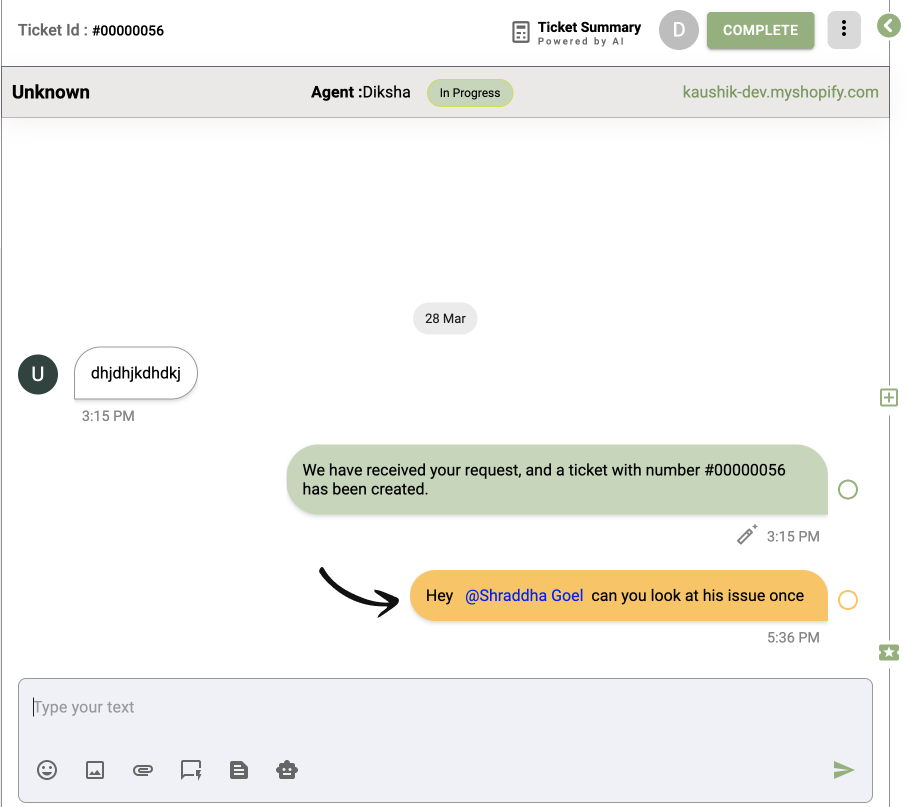Image resolution: width=906 pixels, height=807 pixels.
Task: Click the Ticket Summary icon
Action: pyautogui.click(x=521, y=32)
